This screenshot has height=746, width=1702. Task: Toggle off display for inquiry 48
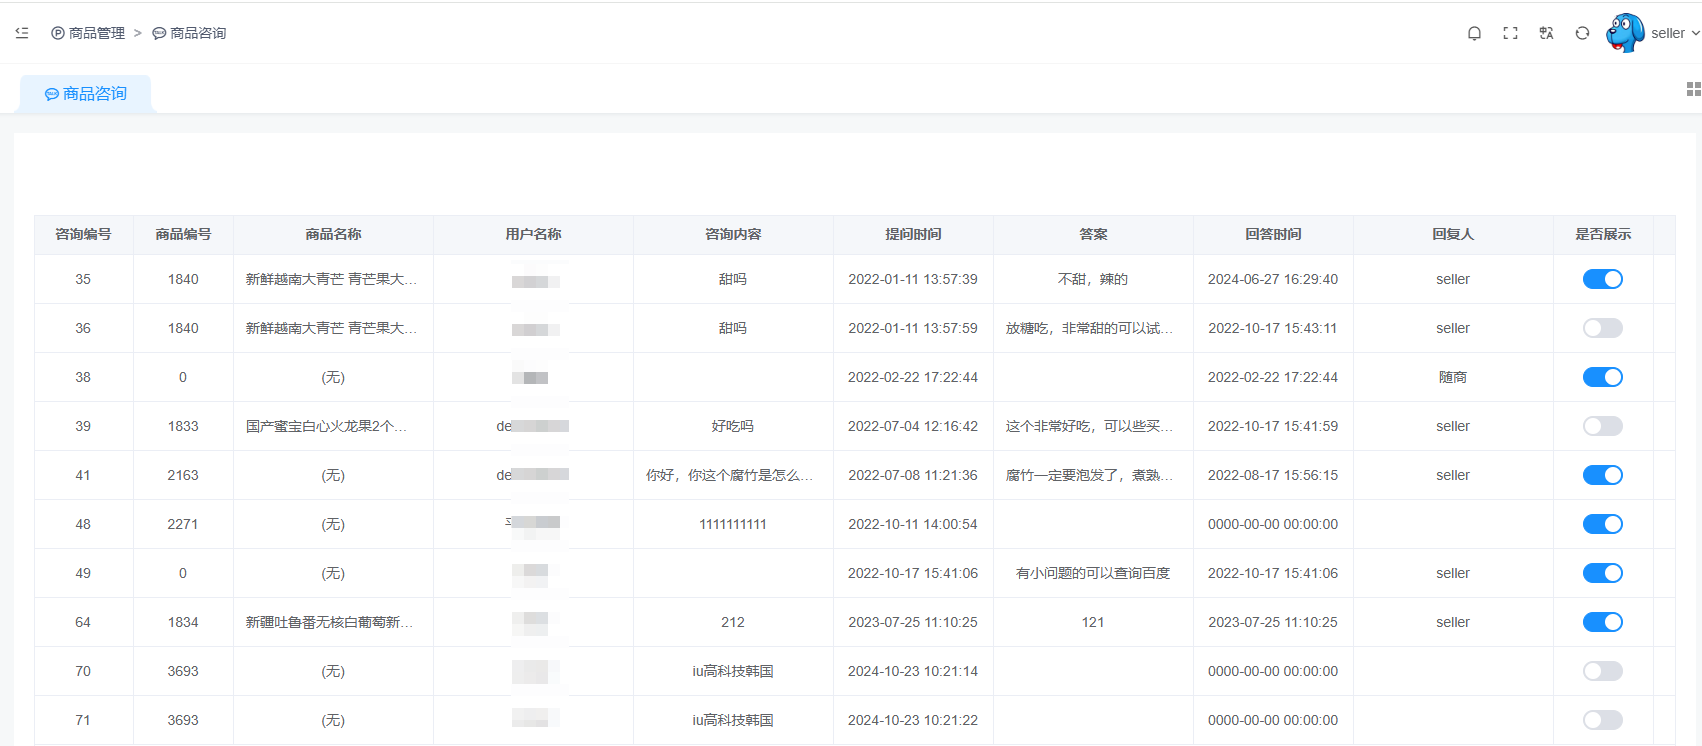tap(1602, 524)
